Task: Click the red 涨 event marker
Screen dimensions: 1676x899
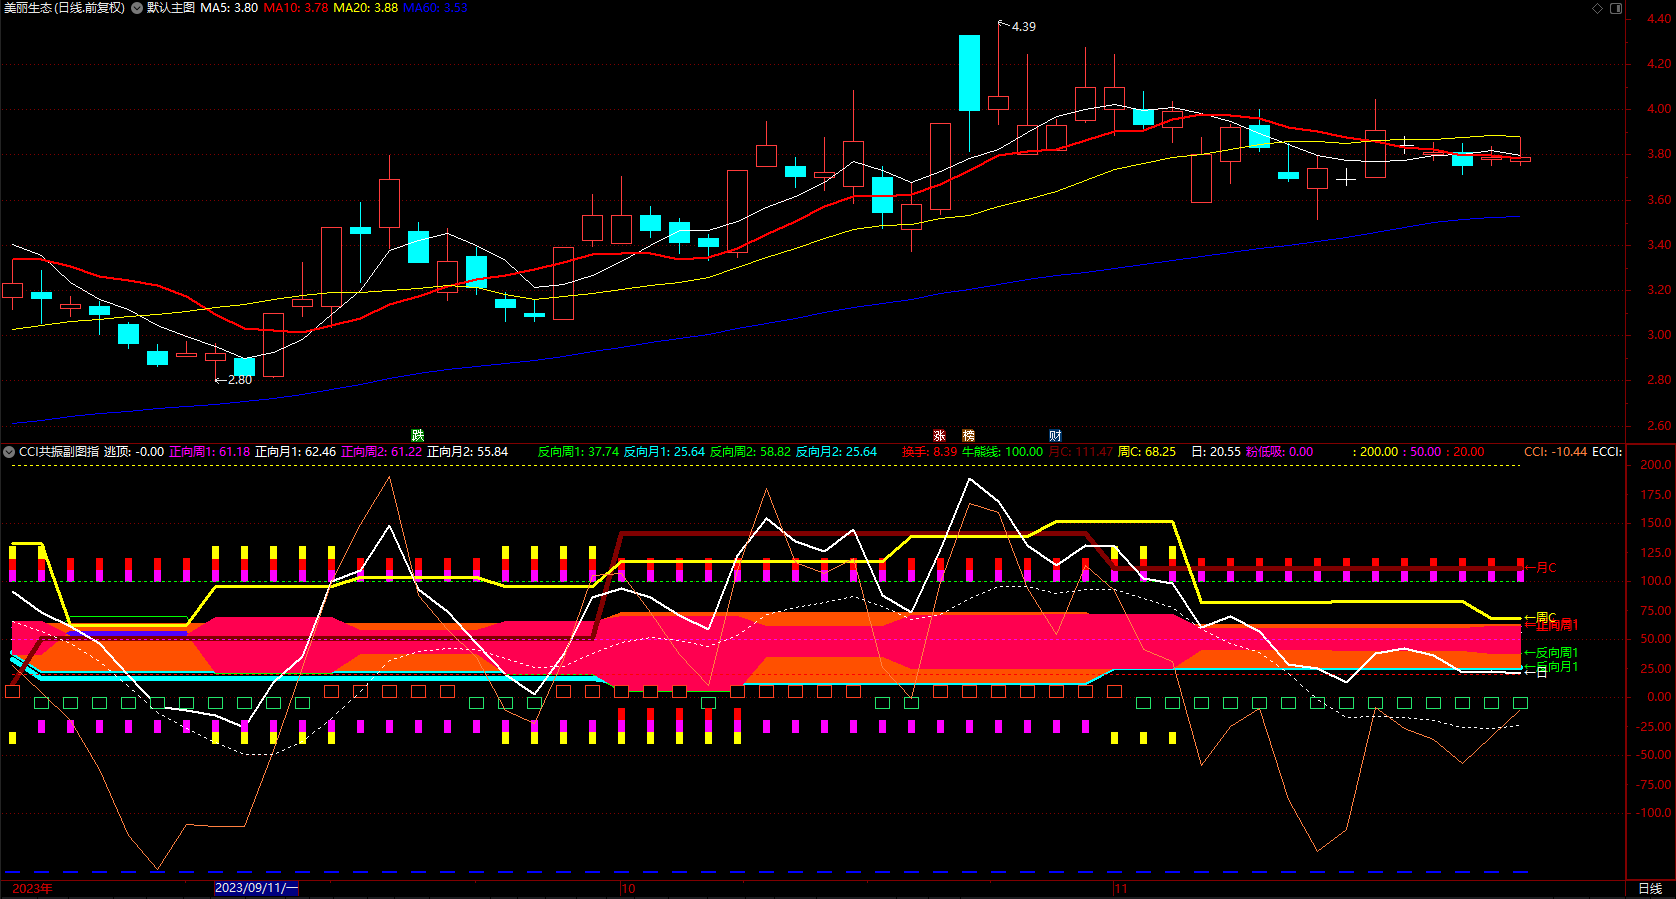Action: tap(939, 435)
